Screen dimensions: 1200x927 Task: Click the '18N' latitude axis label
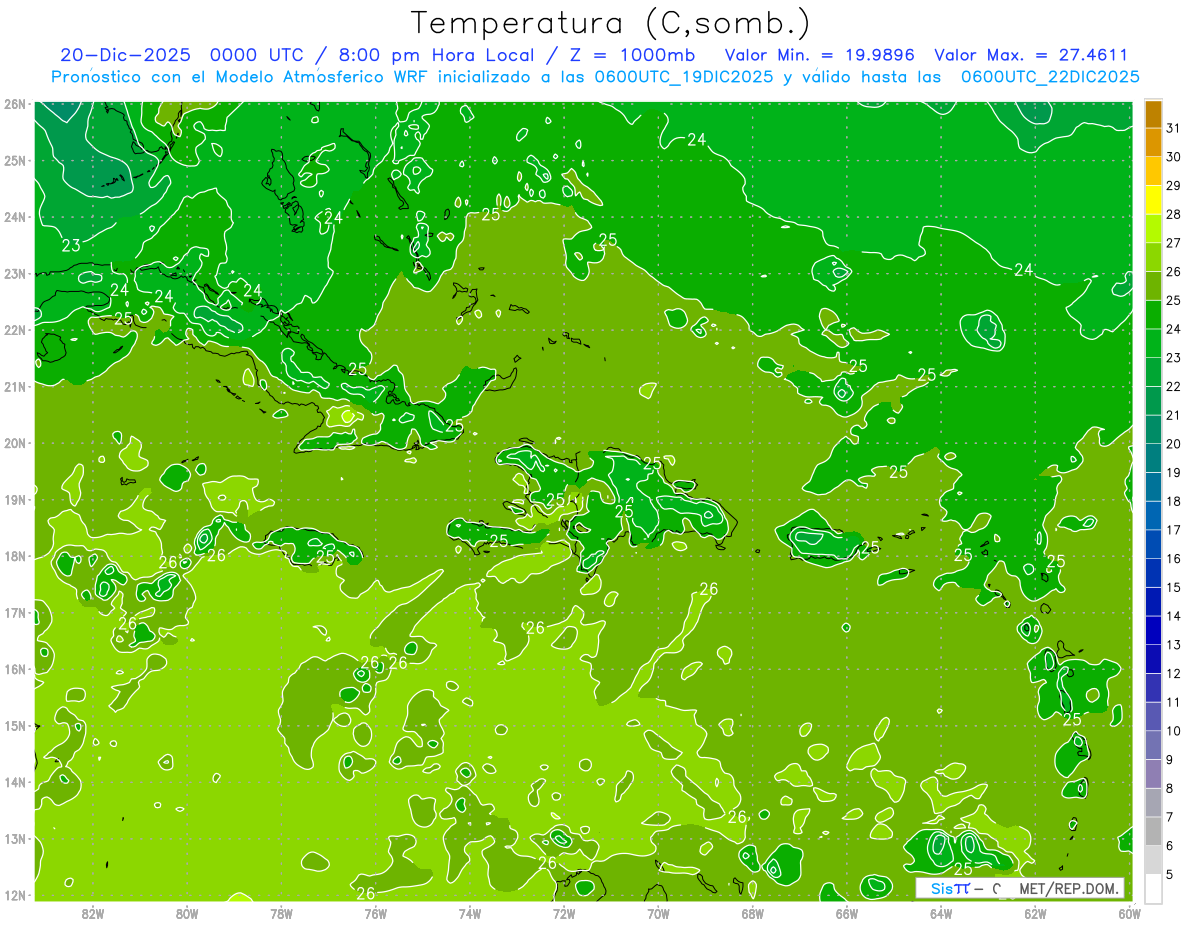click(15, 555)
